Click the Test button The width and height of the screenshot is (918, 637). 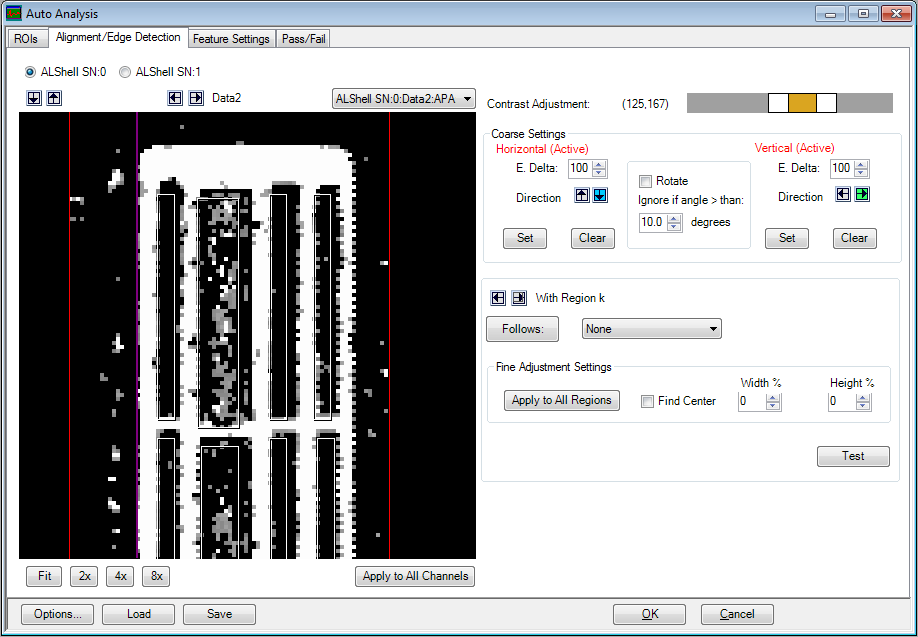[x=852, y=456]
